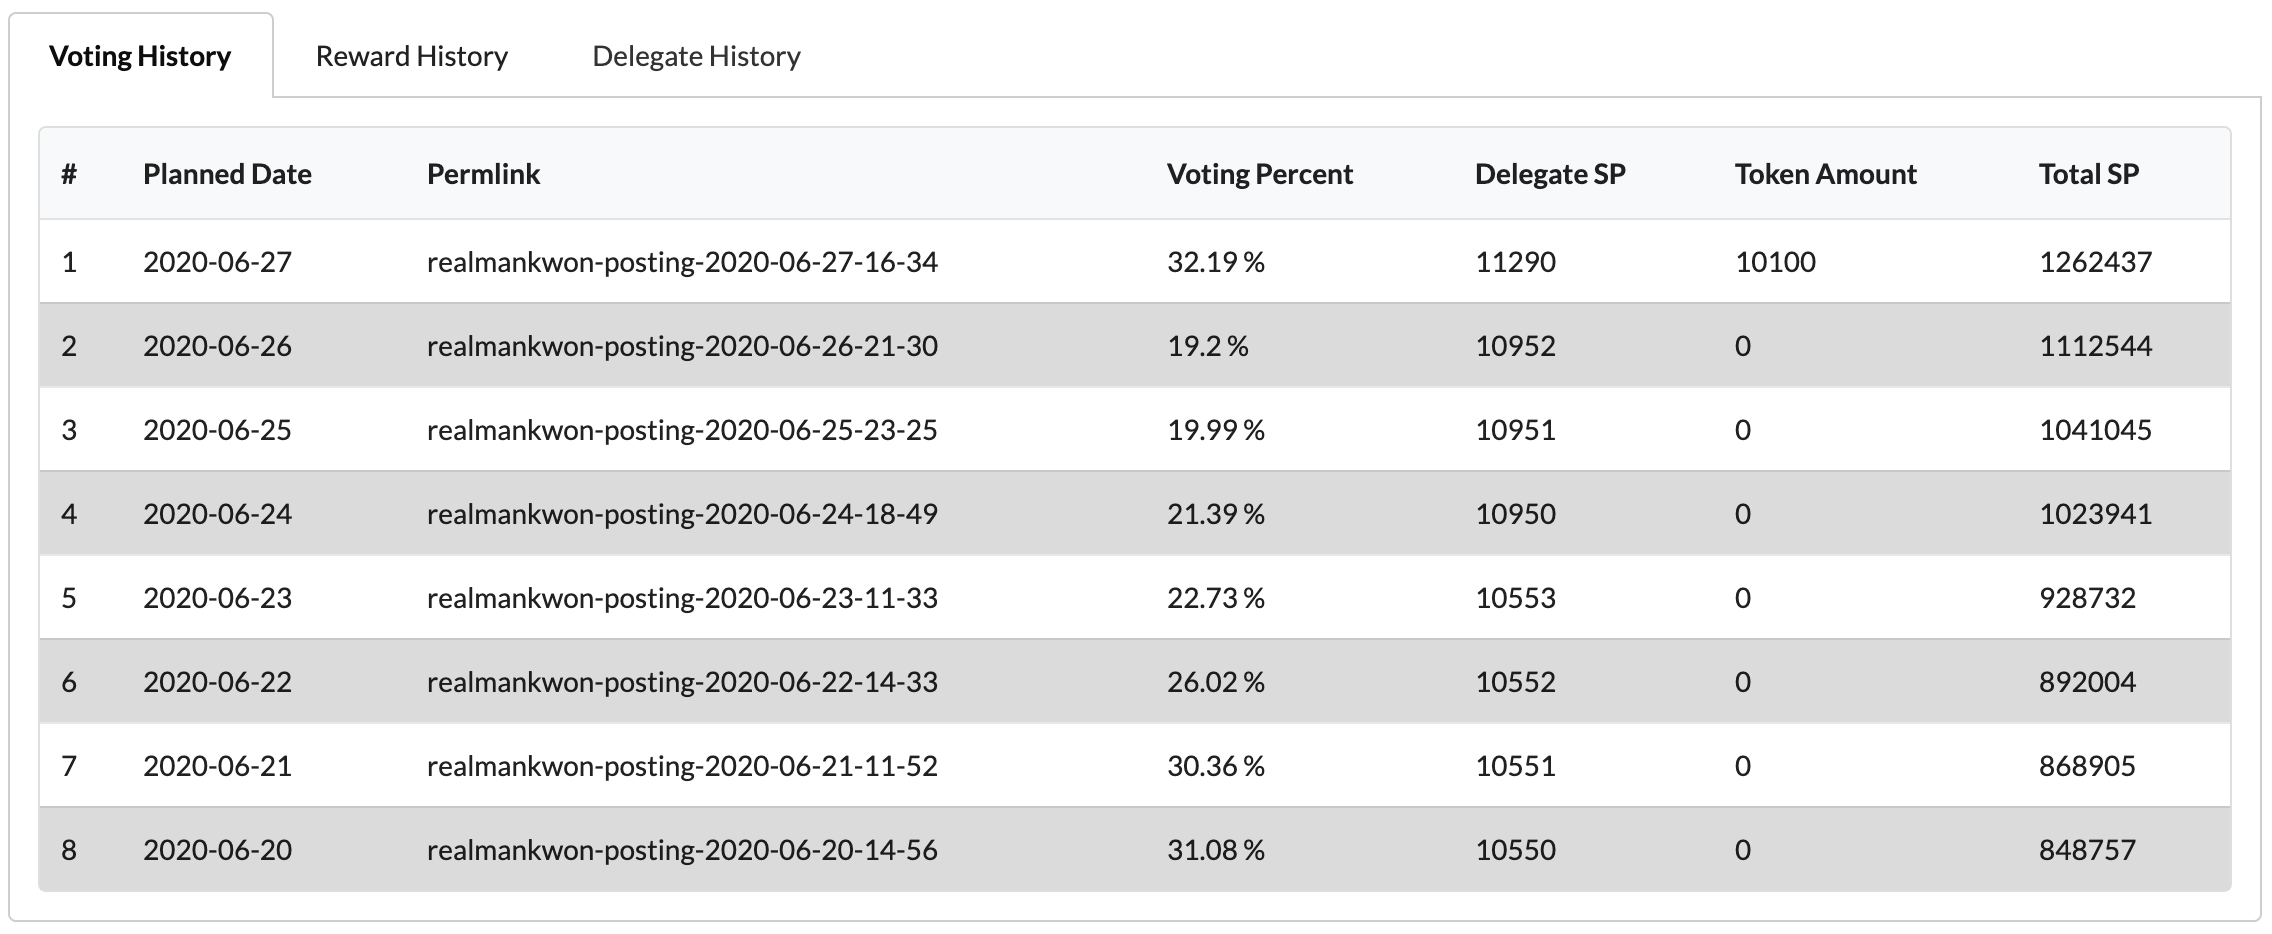Click the Total SP column header
2272x934 pixels.
pyautogui.click(x=2088, y=174)
